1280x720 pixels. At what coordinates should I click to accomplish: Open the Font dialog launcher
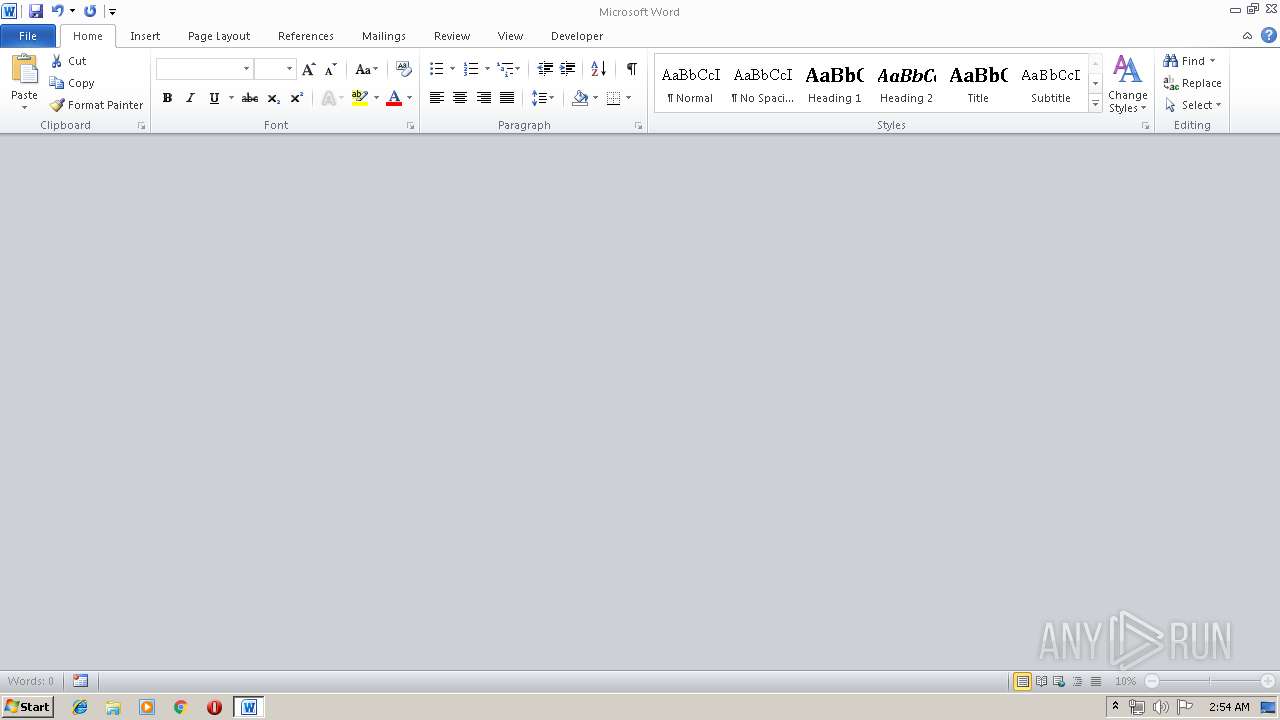click(x=410, y=126)
